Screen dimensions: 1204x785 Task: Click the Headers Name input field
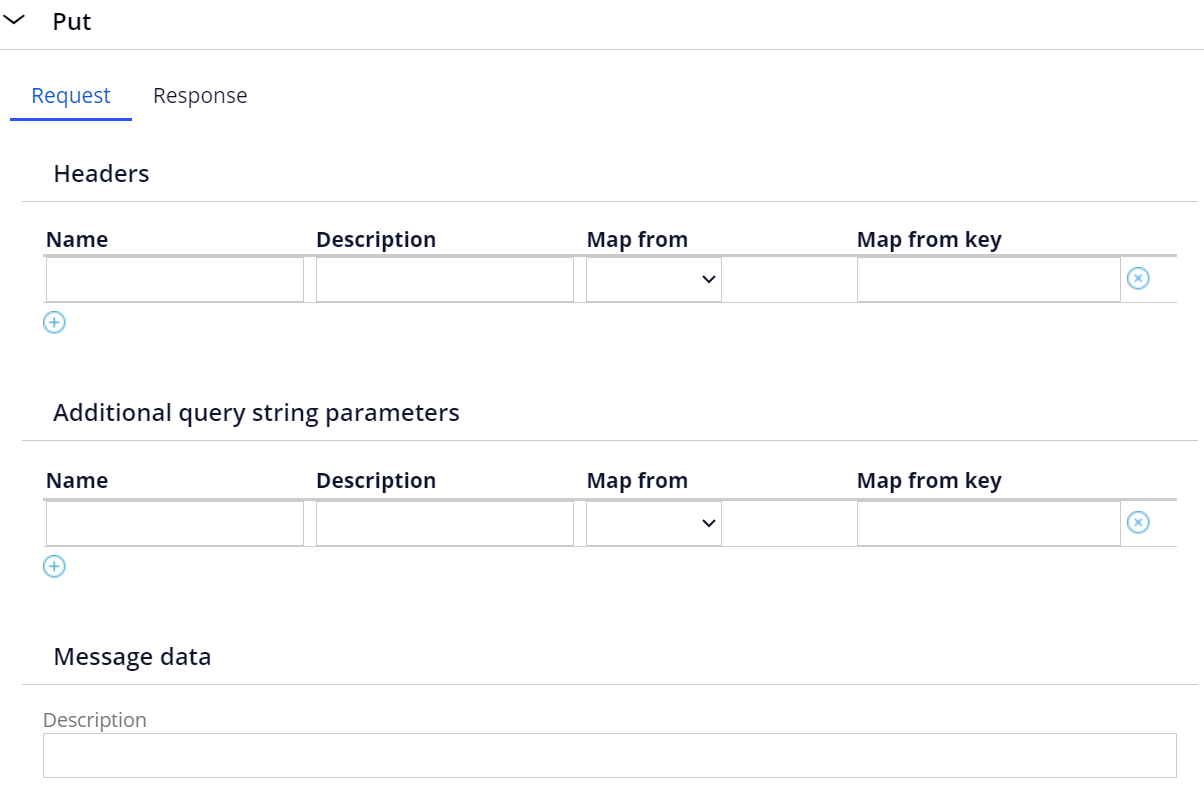[174, 279]
